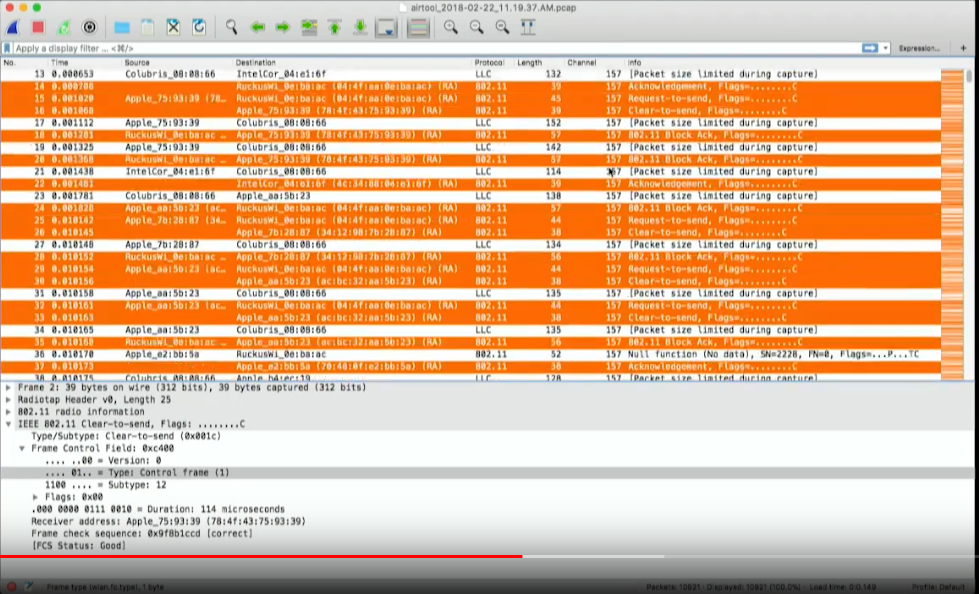Seek the red video progress bar
Screen dimensions: 979x594
tap(261, 556)
